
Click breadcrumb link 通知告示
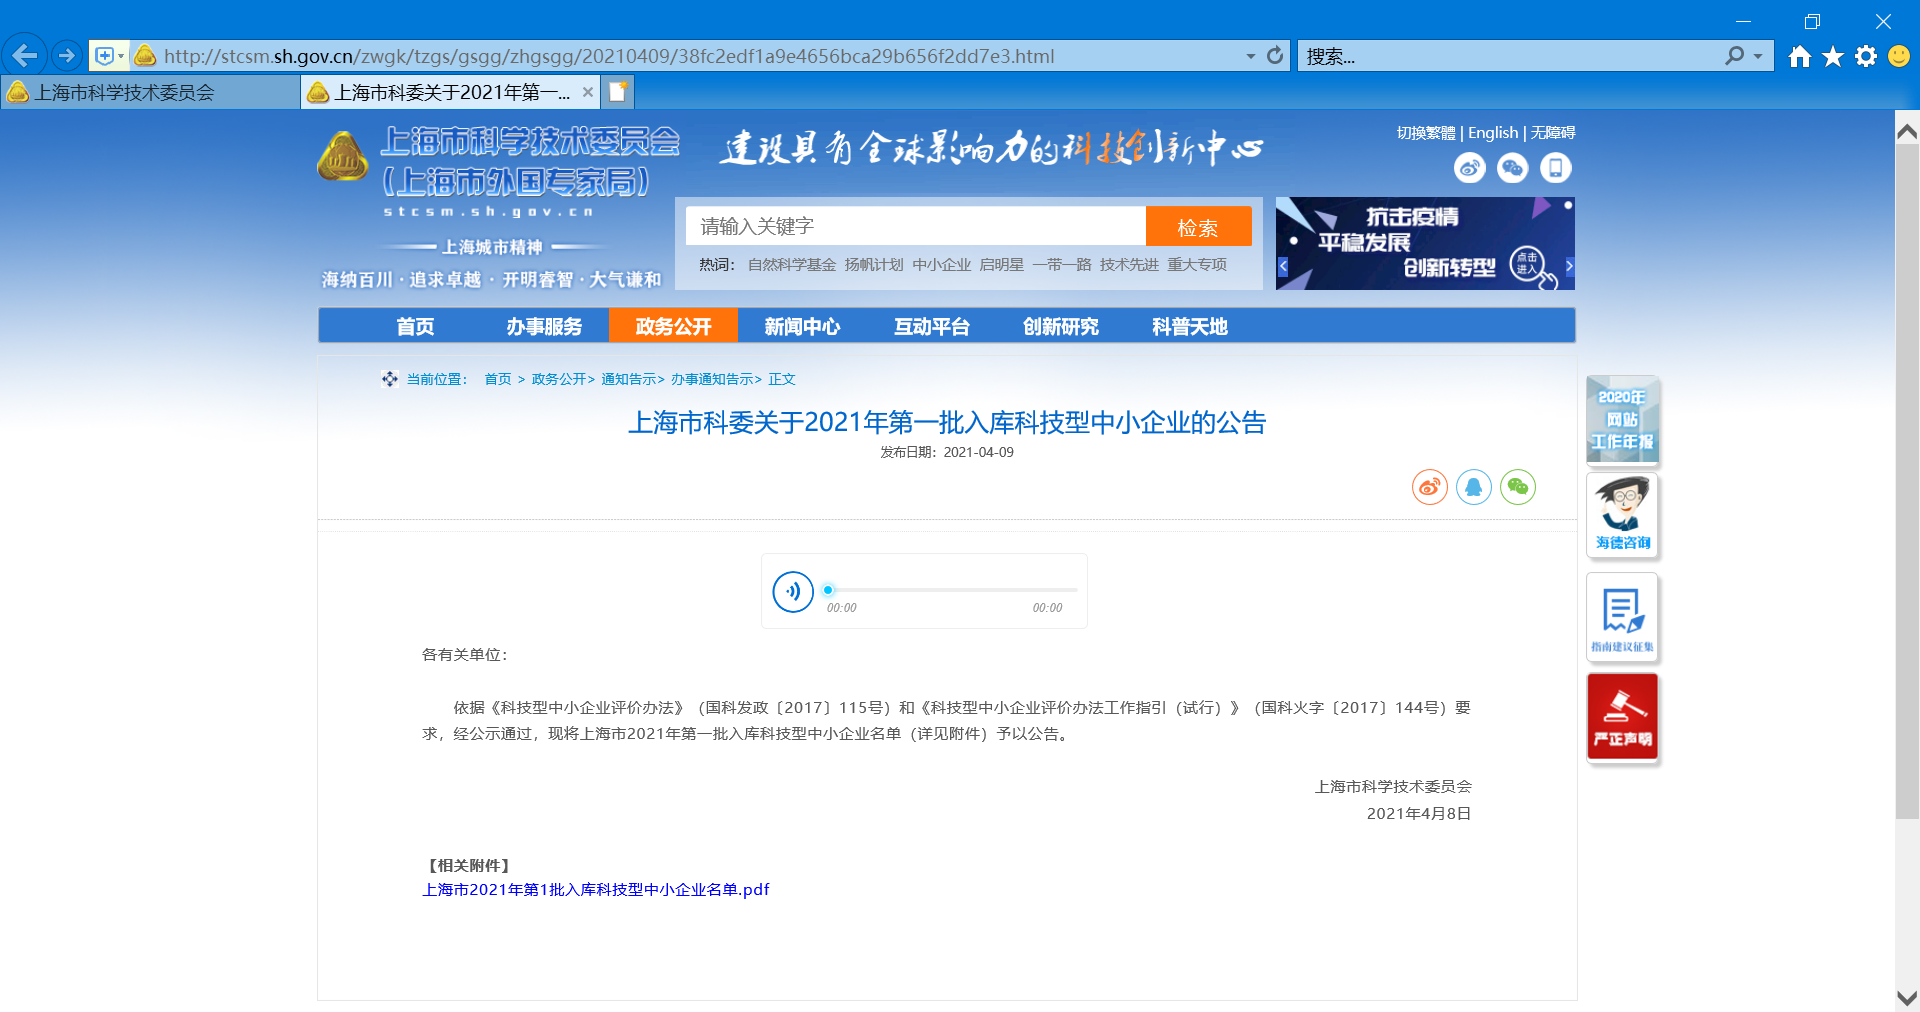pyautogui.click(x=629, y=379)
